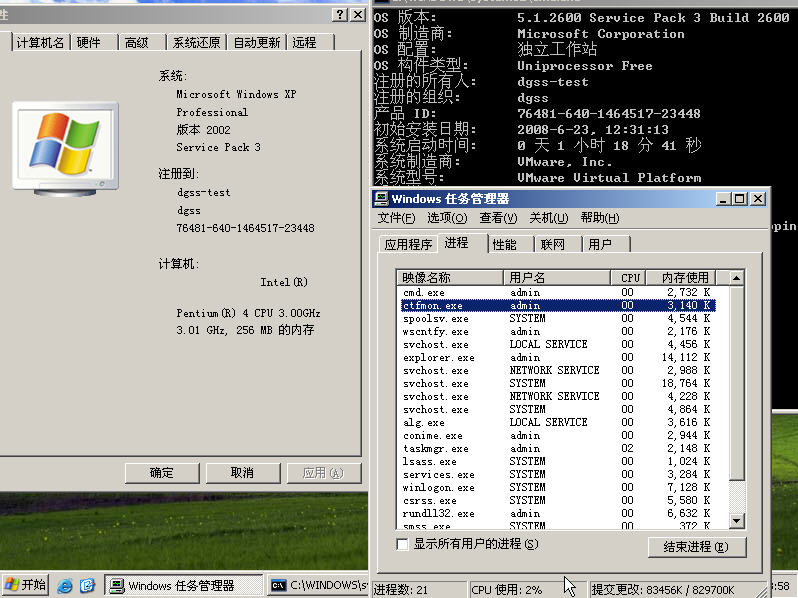798x598 pixels.
Task: Open 自动更新 tab in System Properties
Action: point(256,42)
